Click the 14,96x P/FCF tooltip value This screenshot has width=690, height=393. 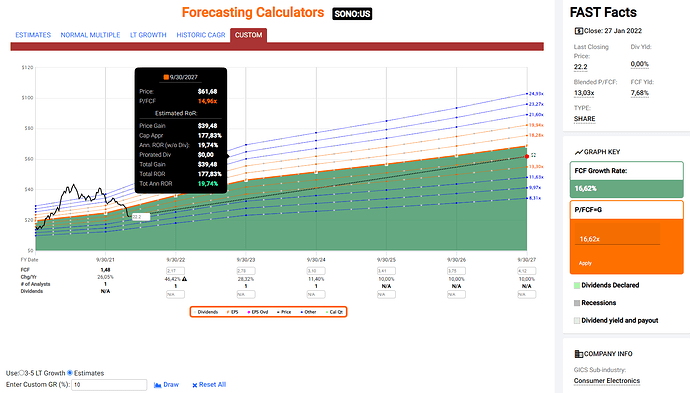pos(207,101)
